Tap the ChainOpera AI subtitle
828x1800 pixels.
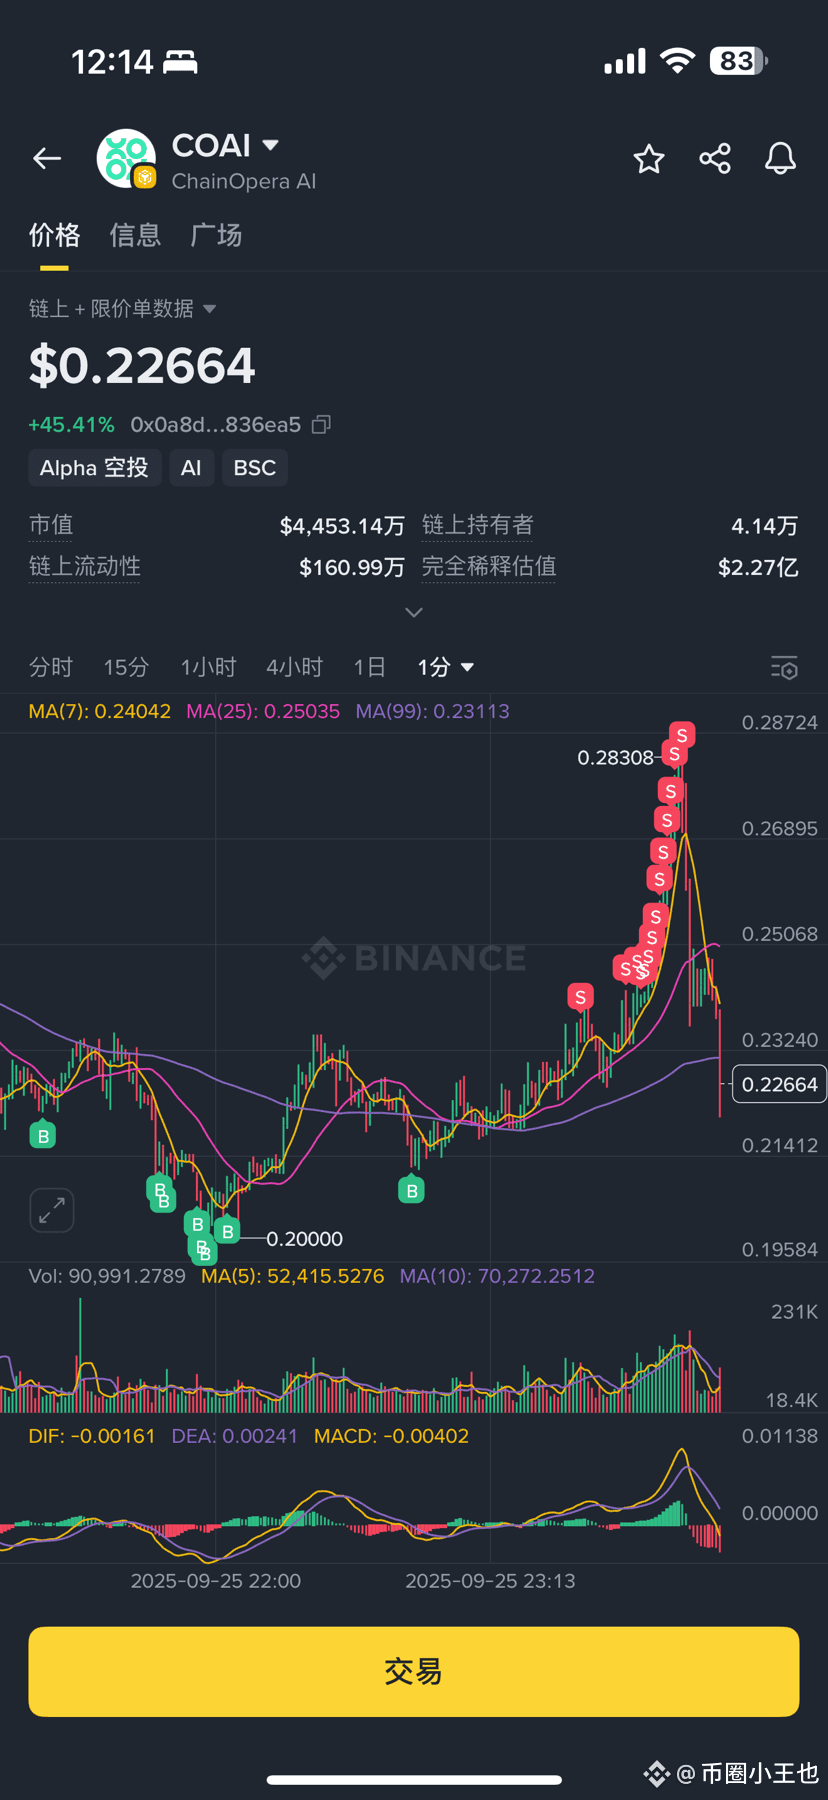point(244,181)
